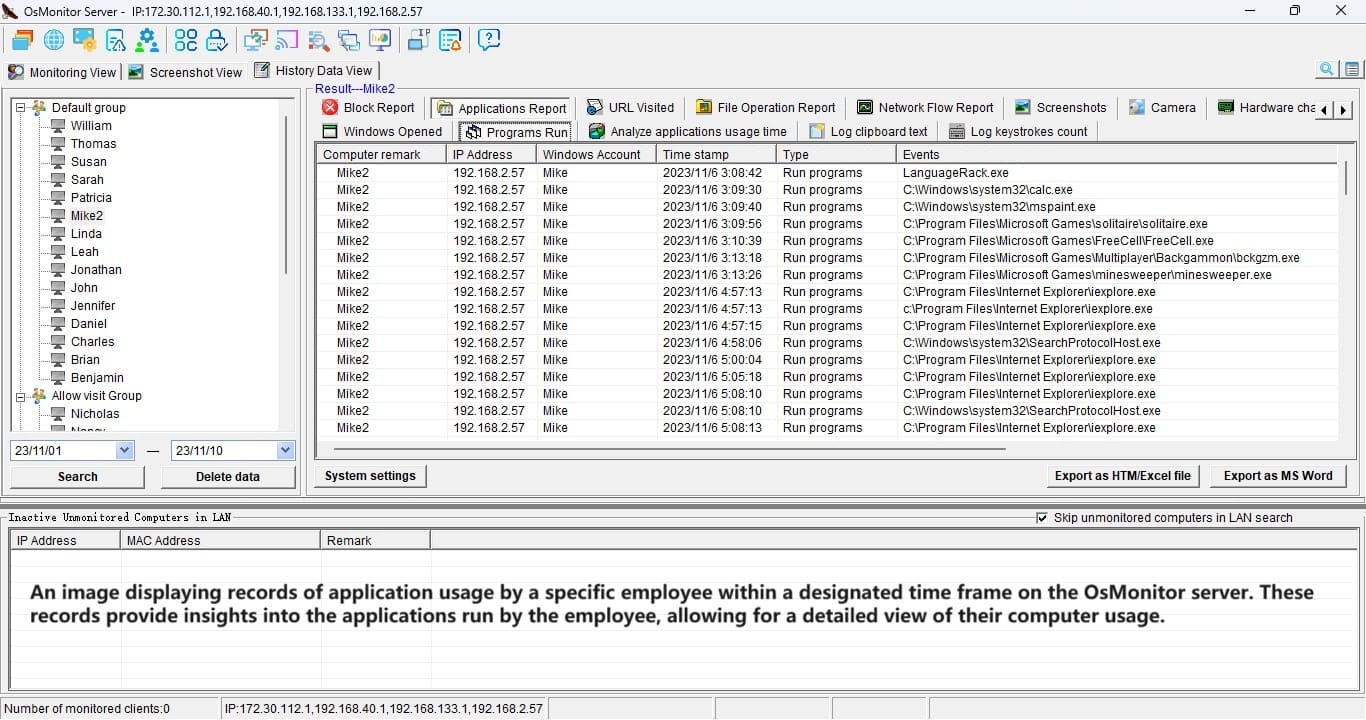Open the Screenshots report tab
The image size is (1366, 720).
tap(1061, 107)
